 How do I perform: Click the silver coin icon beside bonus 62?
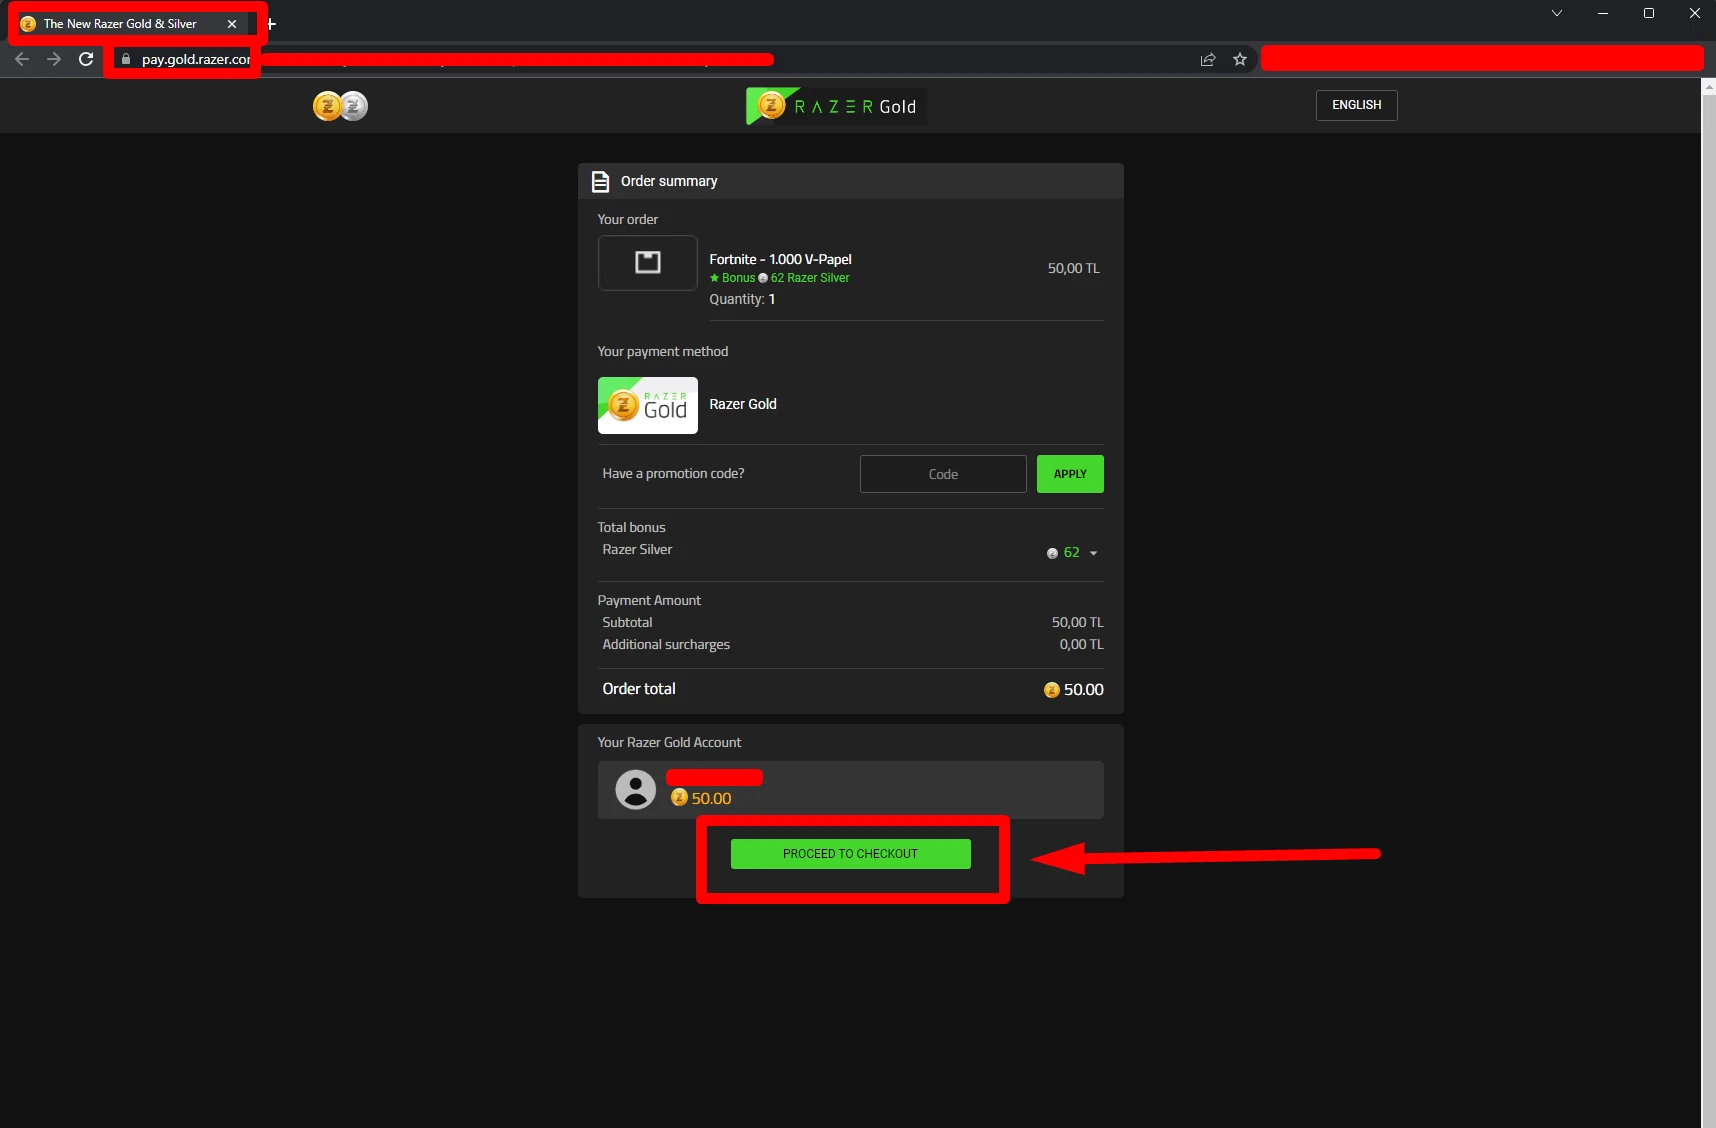click(x=1052, y=553)
